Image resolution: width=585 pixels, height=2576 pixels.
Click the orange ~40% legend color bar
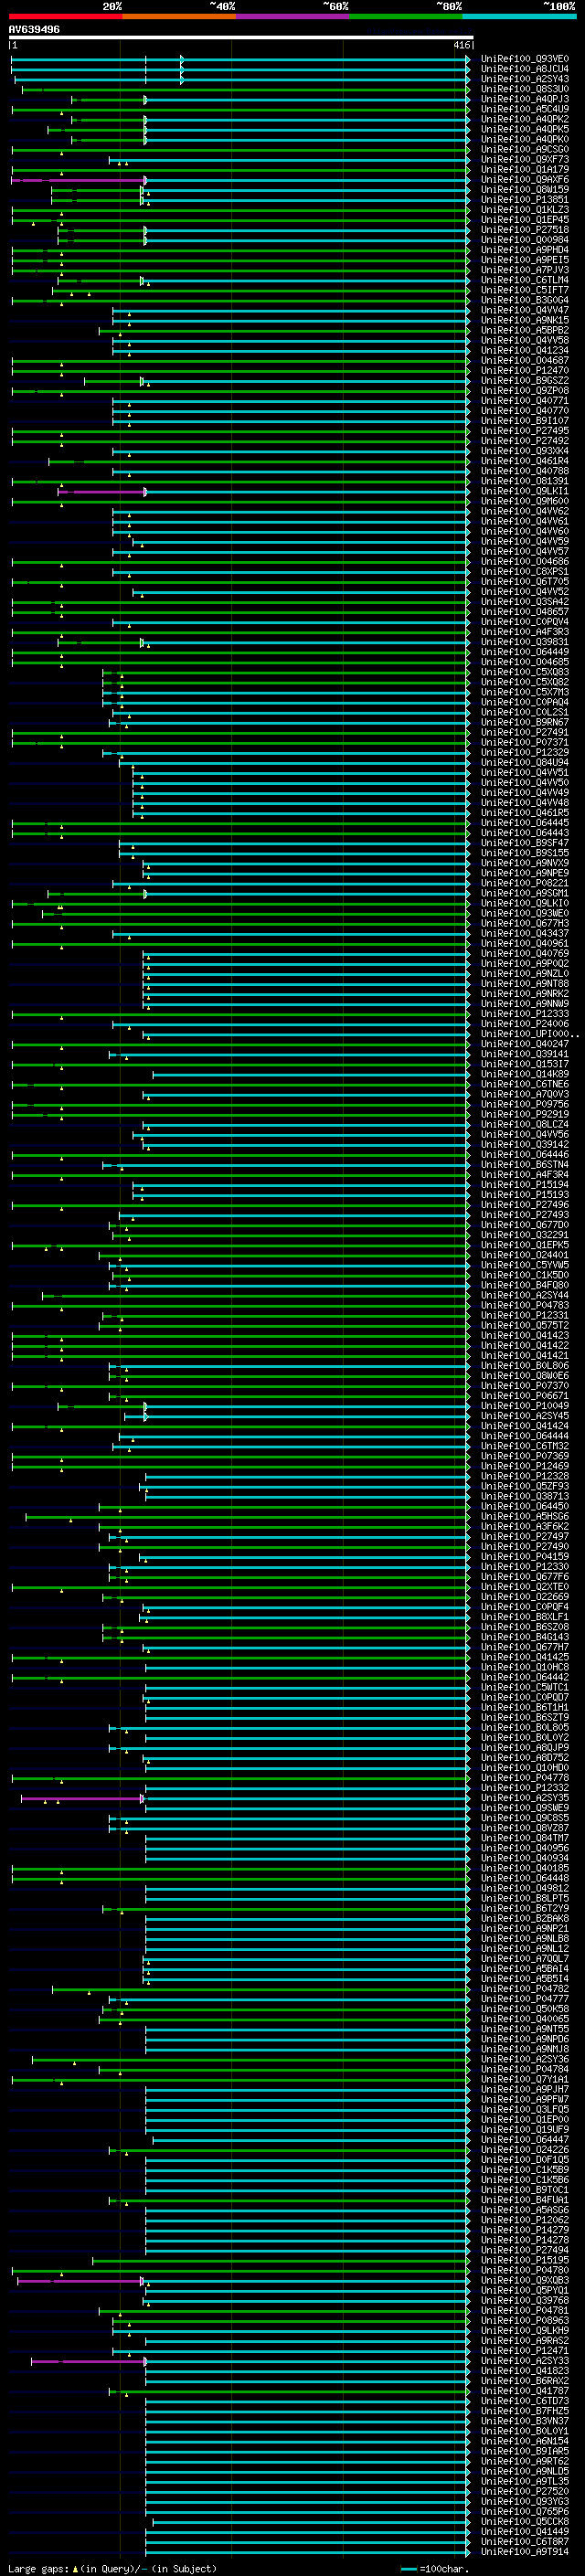tap(179, 16)
